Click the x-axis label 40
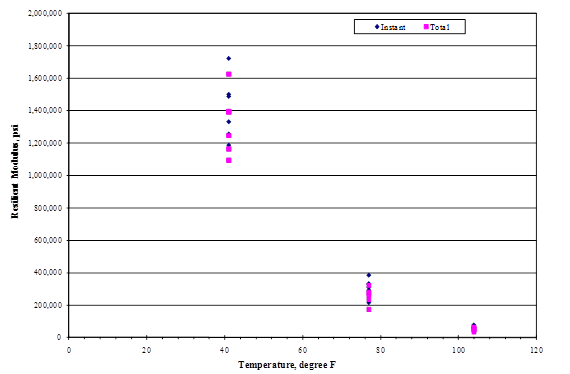This screenshot has width=570, height=374. pos(225,350)
